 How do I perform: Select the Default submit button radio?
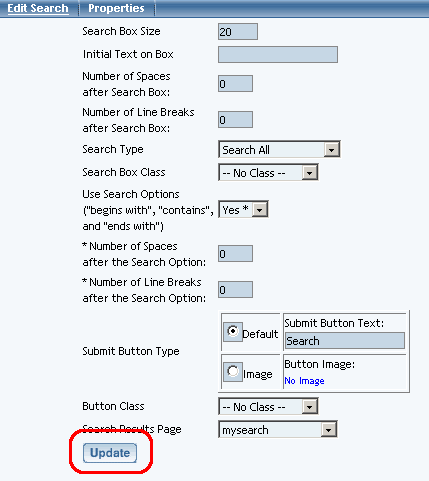[x=233, y=331]
